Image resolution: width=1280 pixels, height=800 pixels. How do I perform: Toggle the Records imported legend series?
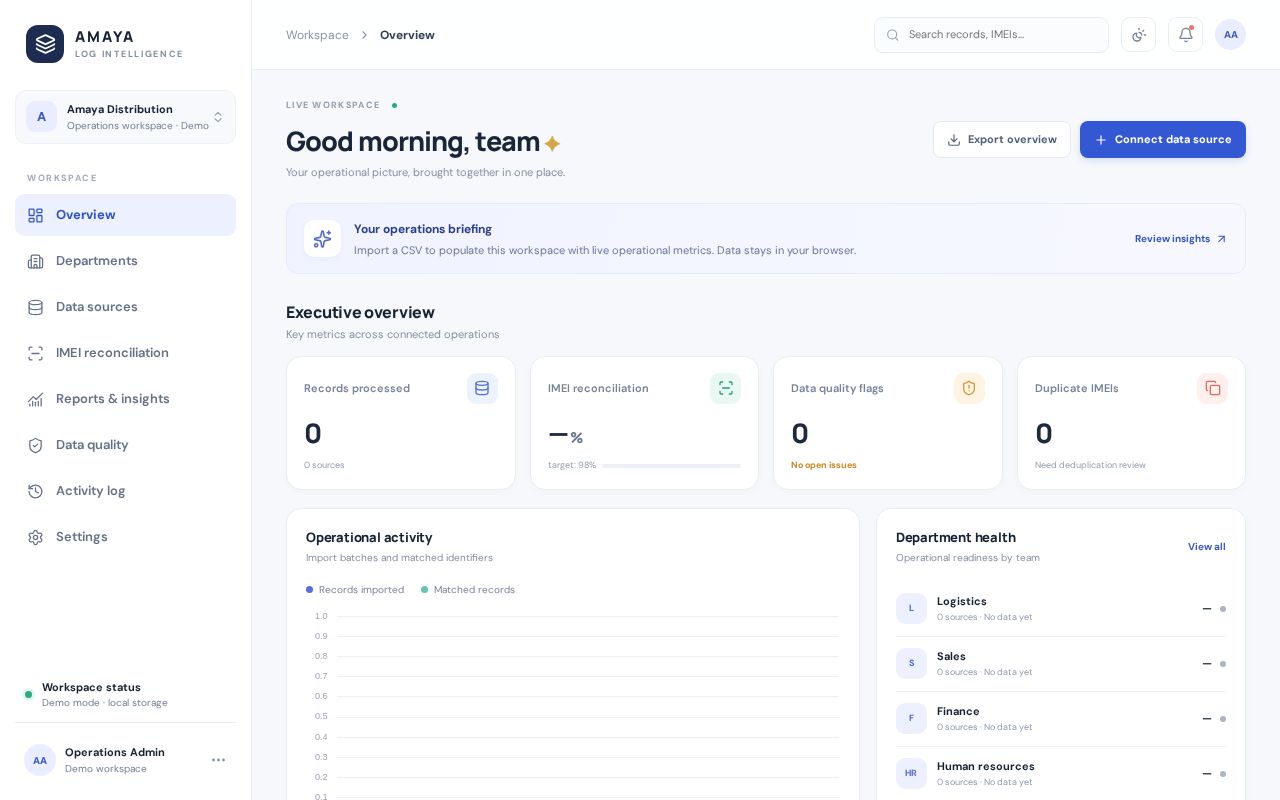[355, 590]
